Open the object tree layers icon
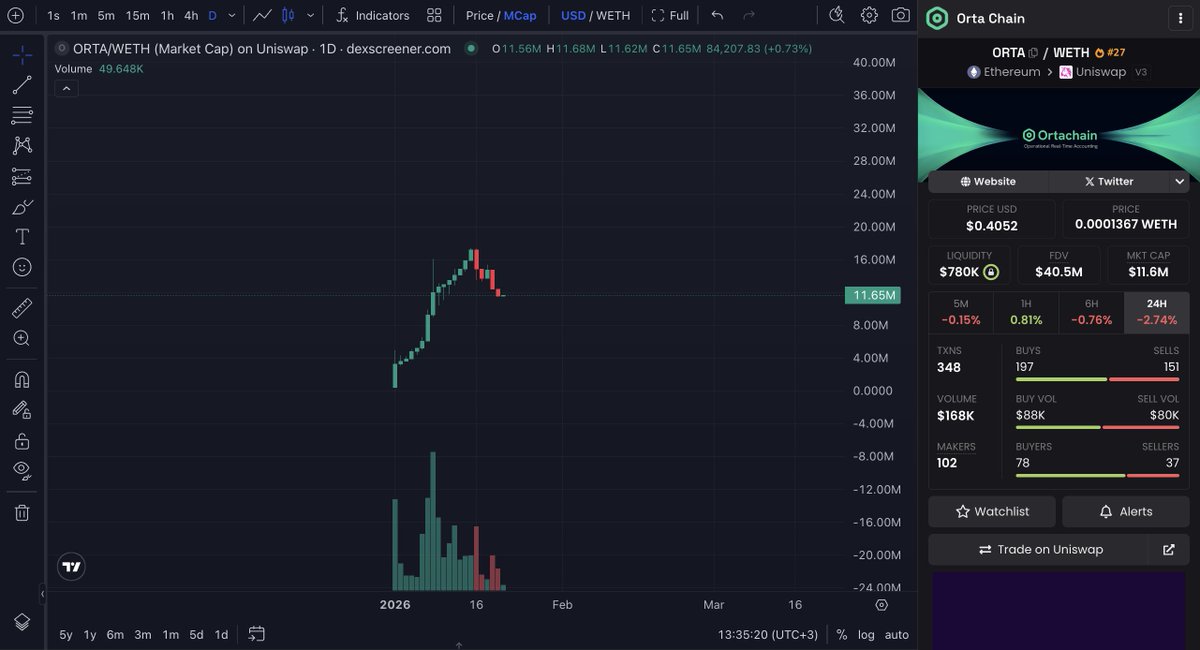 pyautogui.click(x=22, y=622)
